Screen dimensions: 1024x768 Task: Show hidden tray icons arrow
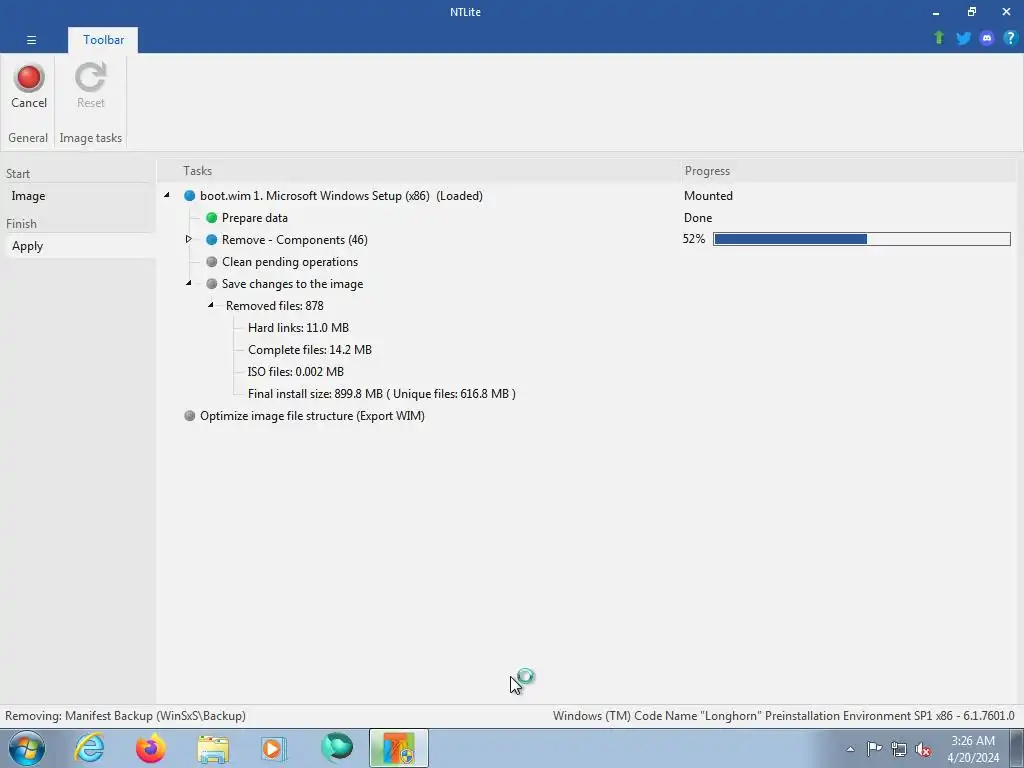coord(850,749)
